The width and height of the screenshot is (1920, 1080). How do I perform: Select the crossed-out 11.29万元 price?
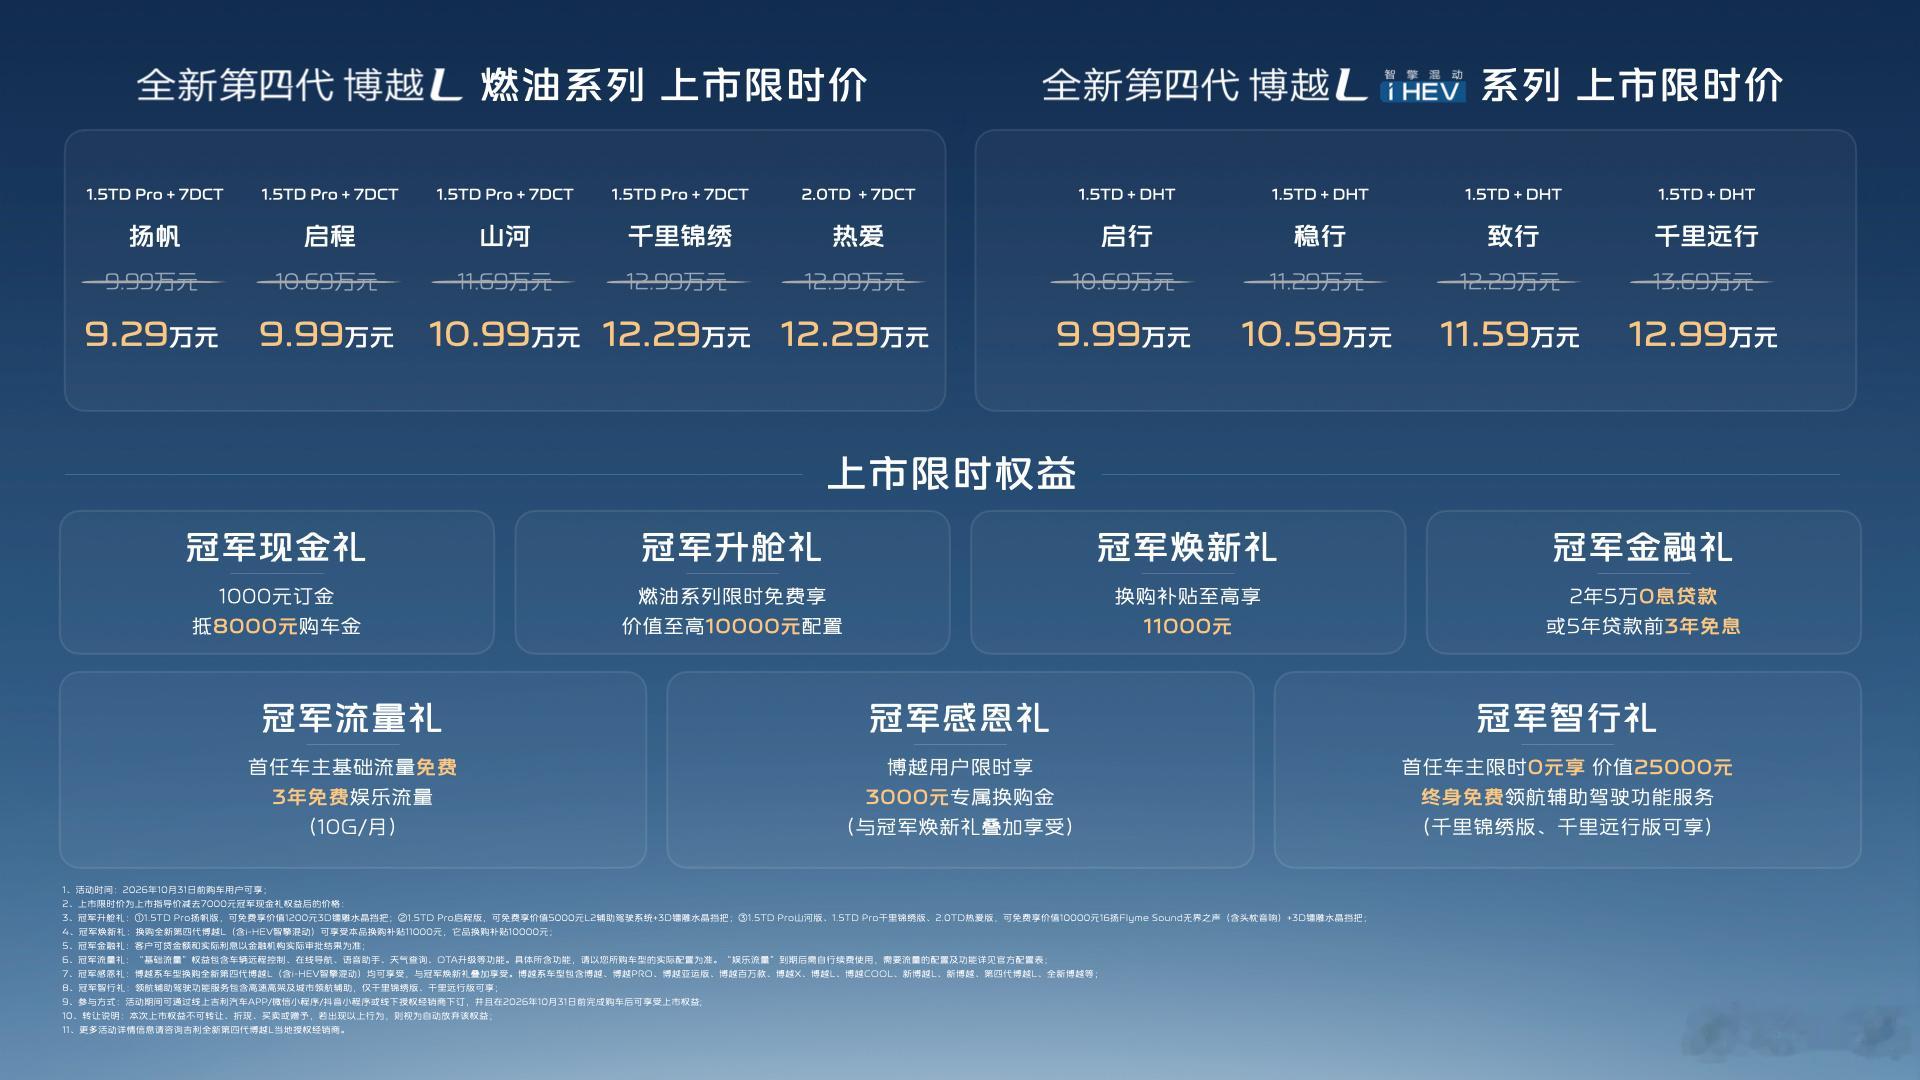tap(1316, 282)
